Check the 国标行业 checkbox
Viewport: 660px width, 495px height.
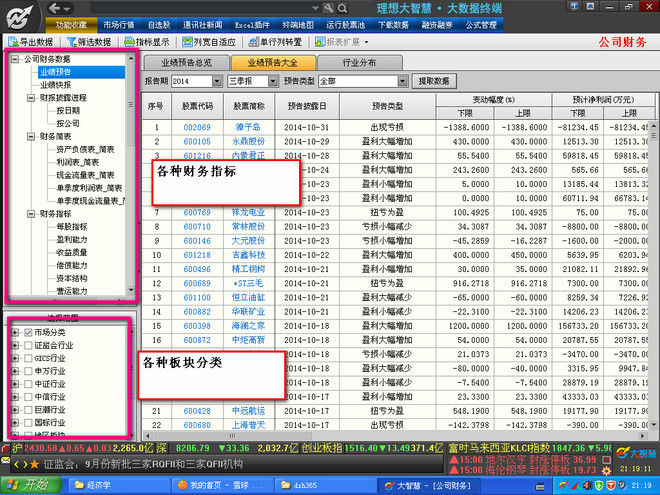coord(28,423)
